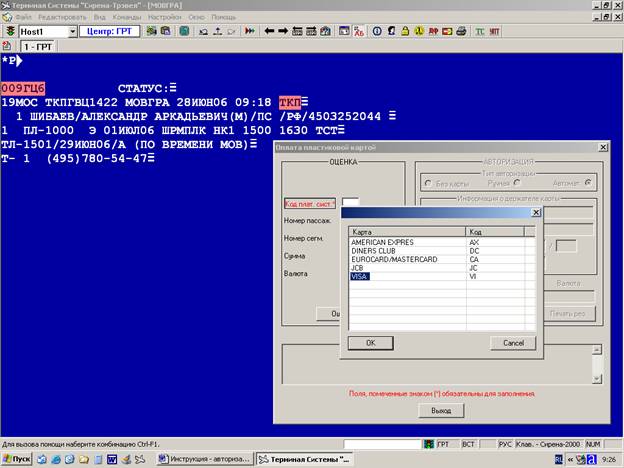Click the left arrow toolbar icon
Image resolution: width=624 pixels, height=468 pixels.
(x=269, y=31)
